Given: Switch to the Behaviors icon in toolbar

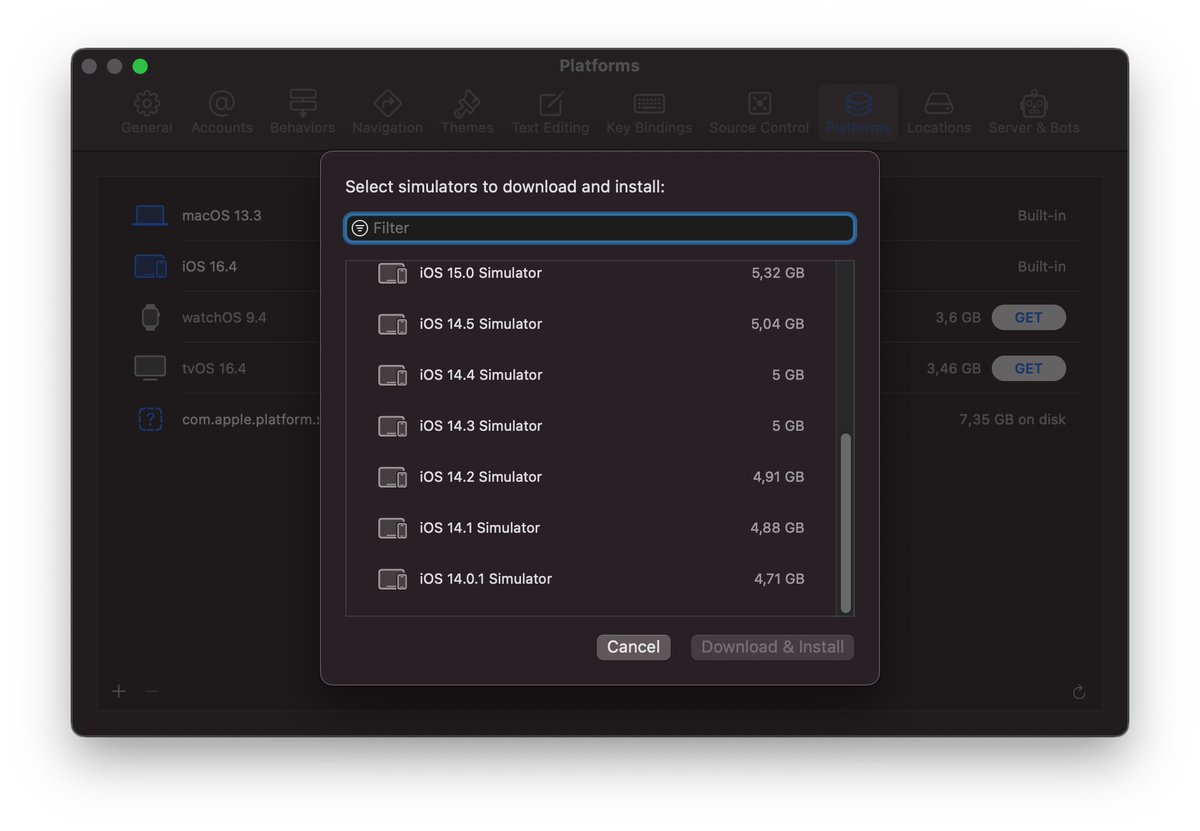Looking at the screenshot, I should pos(302,110).
